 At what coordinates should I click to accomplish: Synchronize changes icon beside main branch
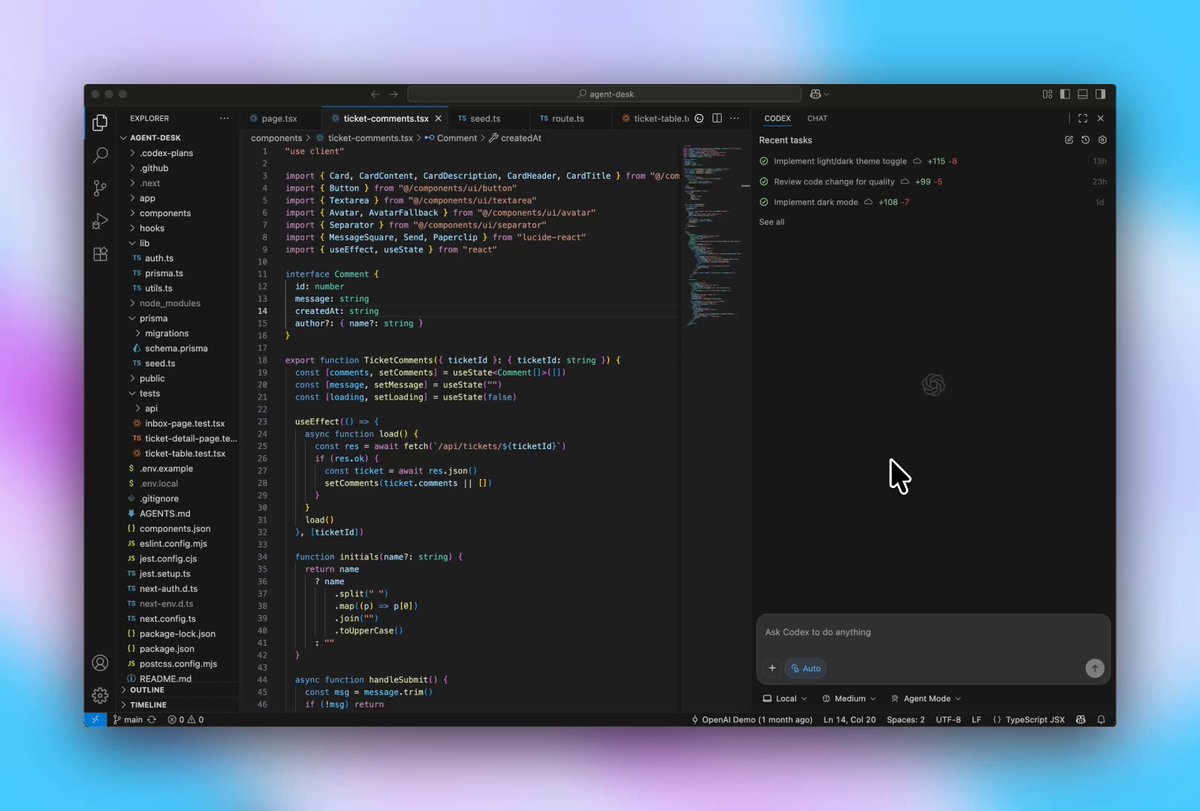[x=152, y=719]
